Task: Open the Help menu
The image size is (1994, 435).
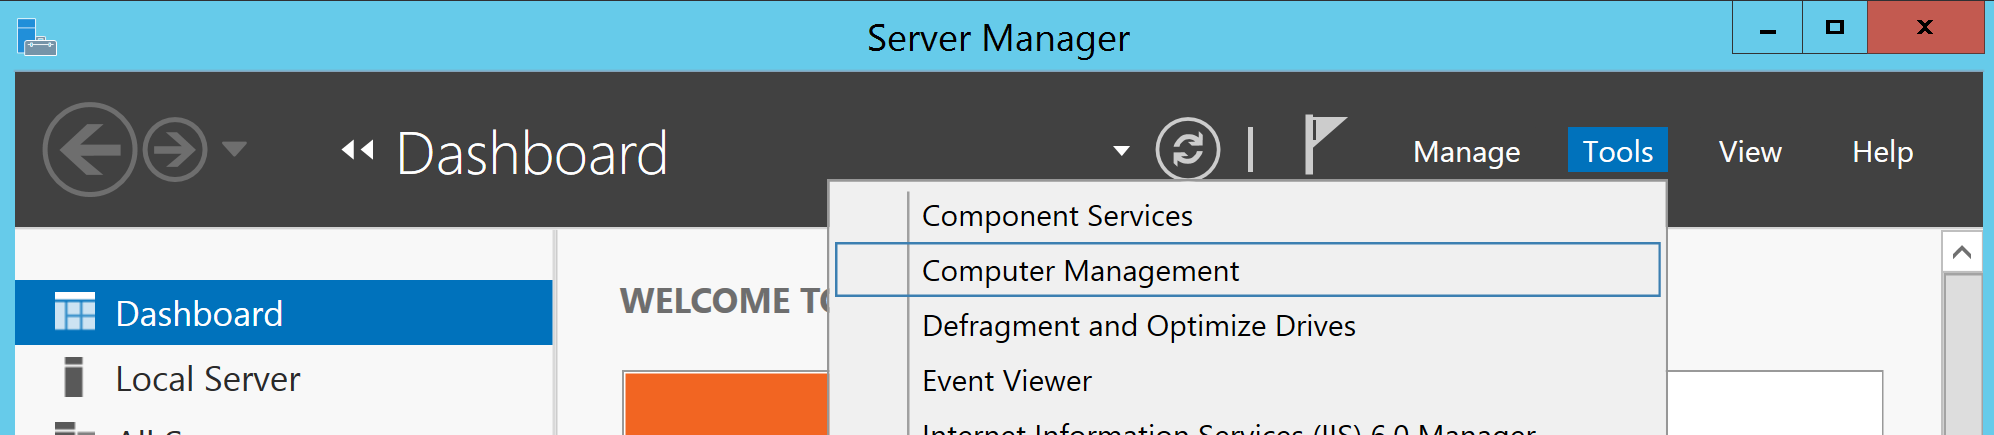Action: [x=1882, y=151]
